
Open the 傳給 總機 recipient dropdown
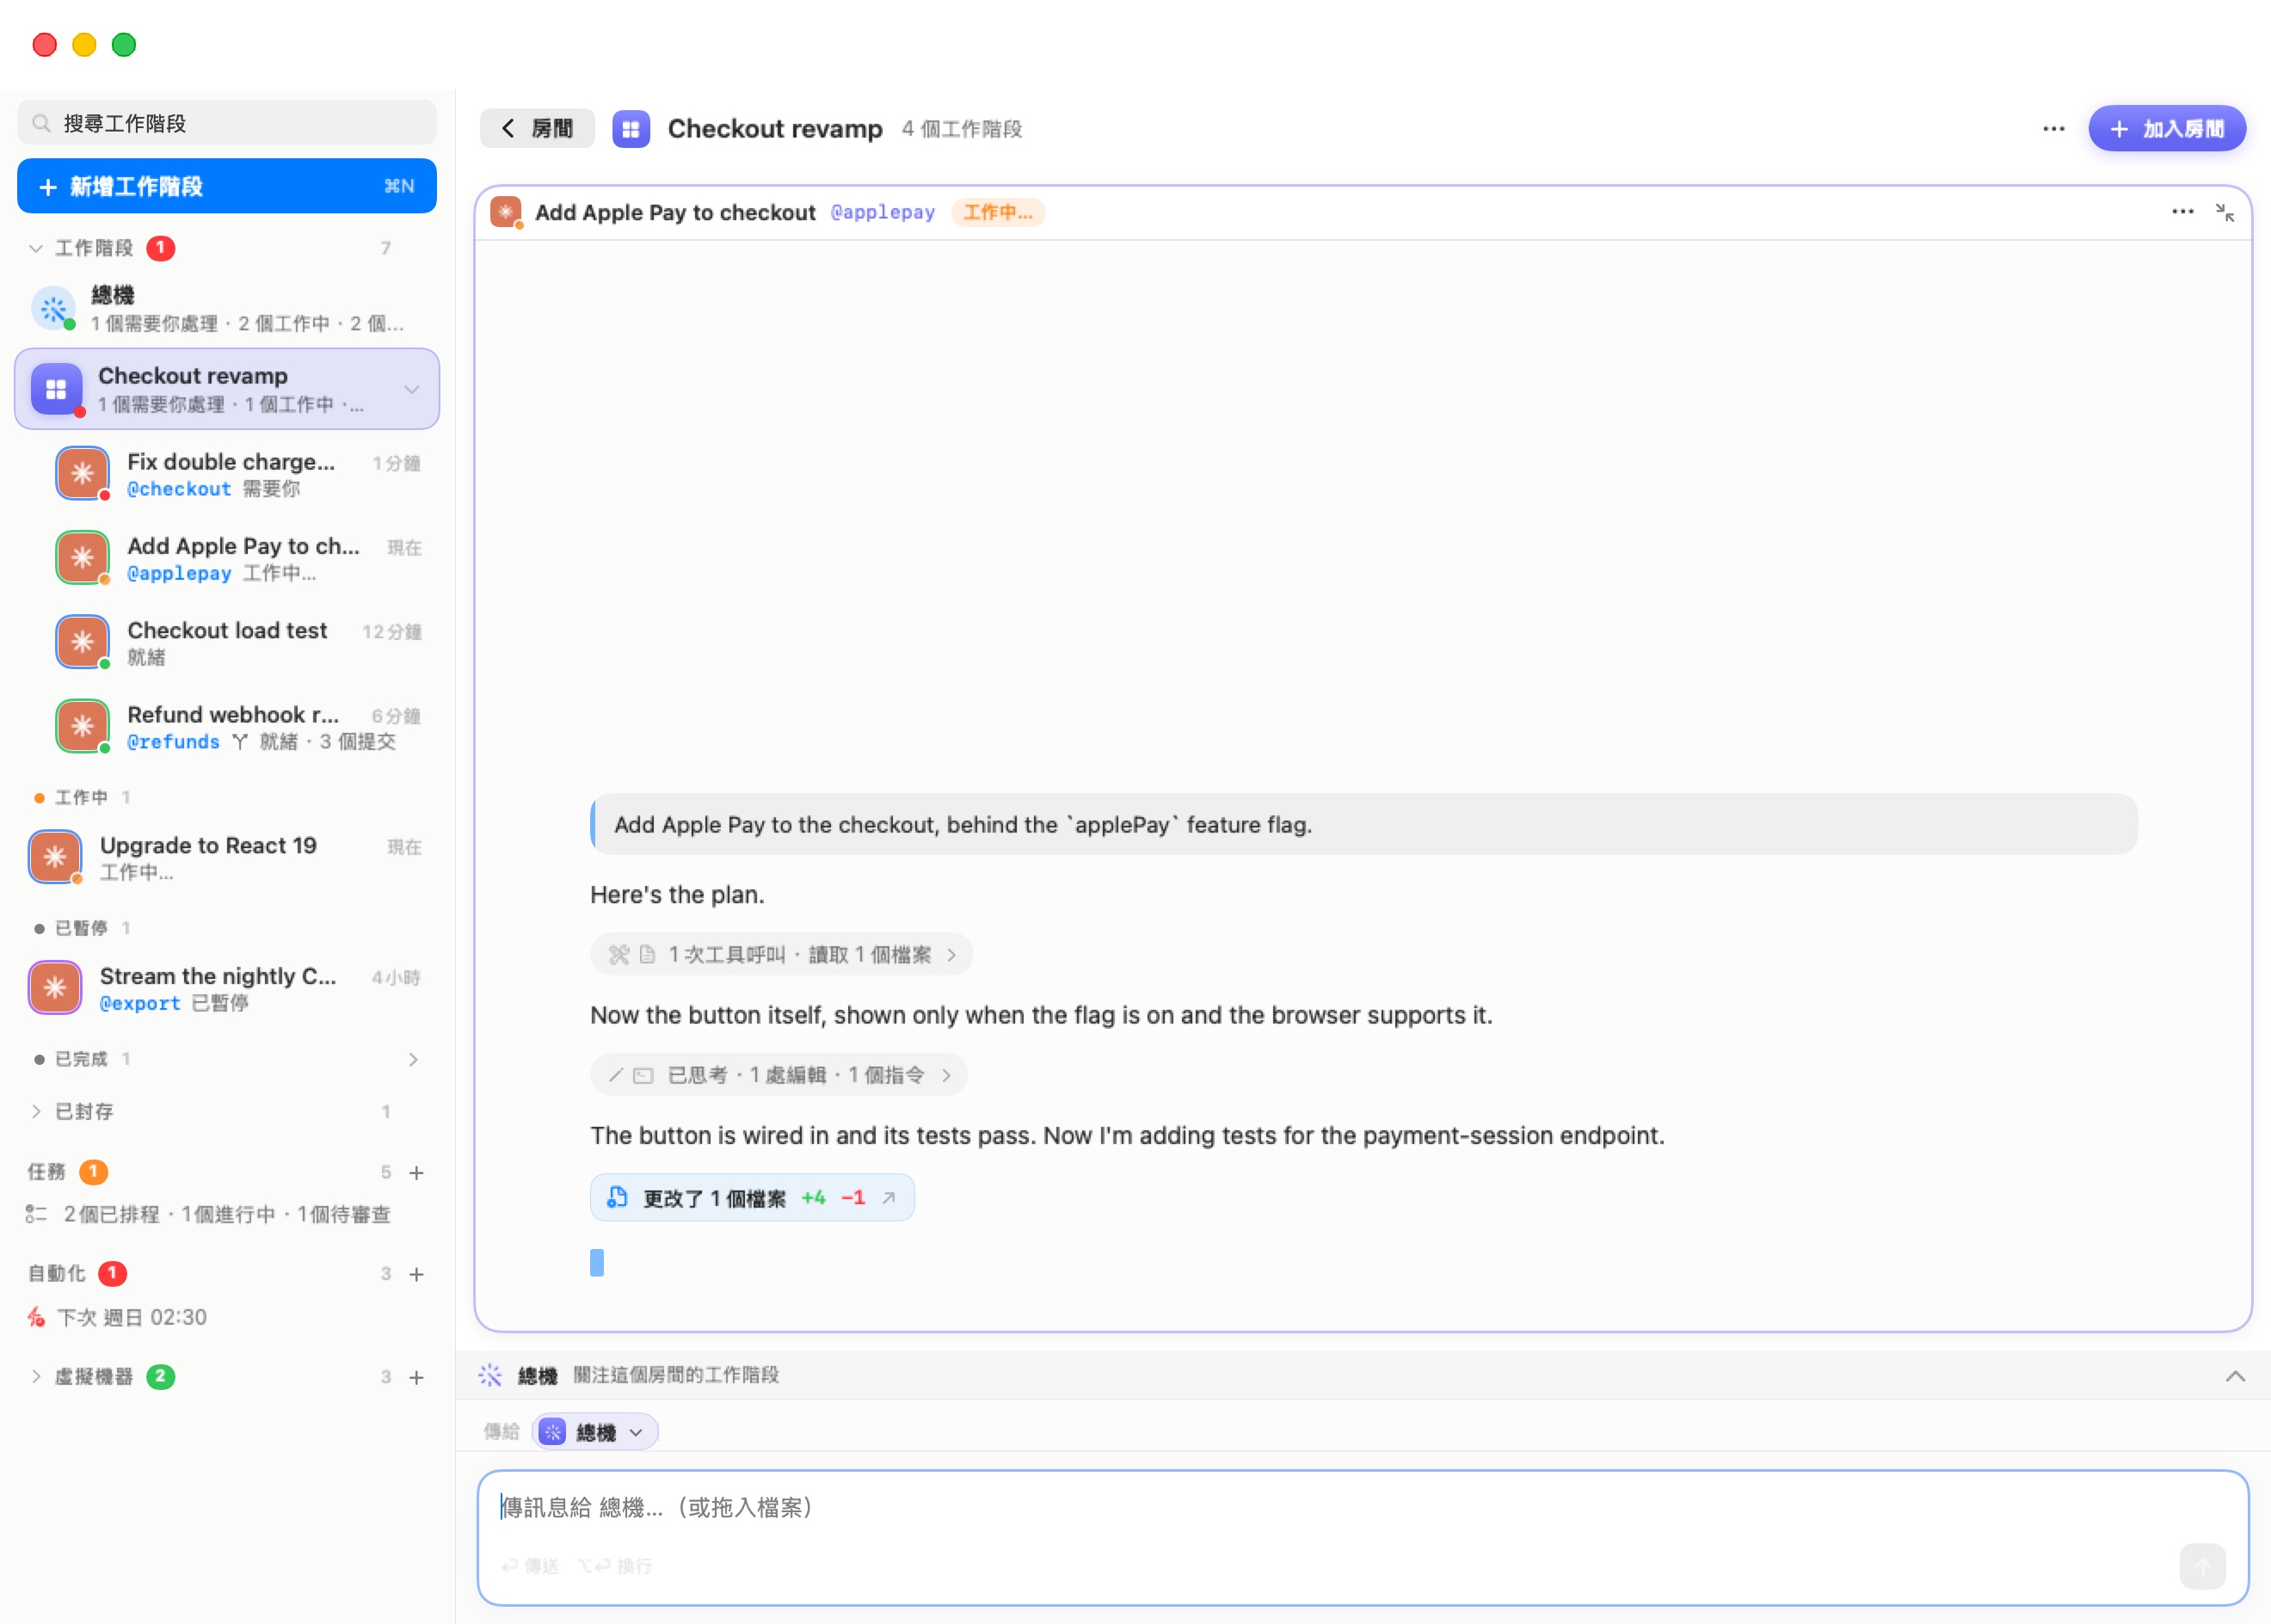[x=595, y=1432]
